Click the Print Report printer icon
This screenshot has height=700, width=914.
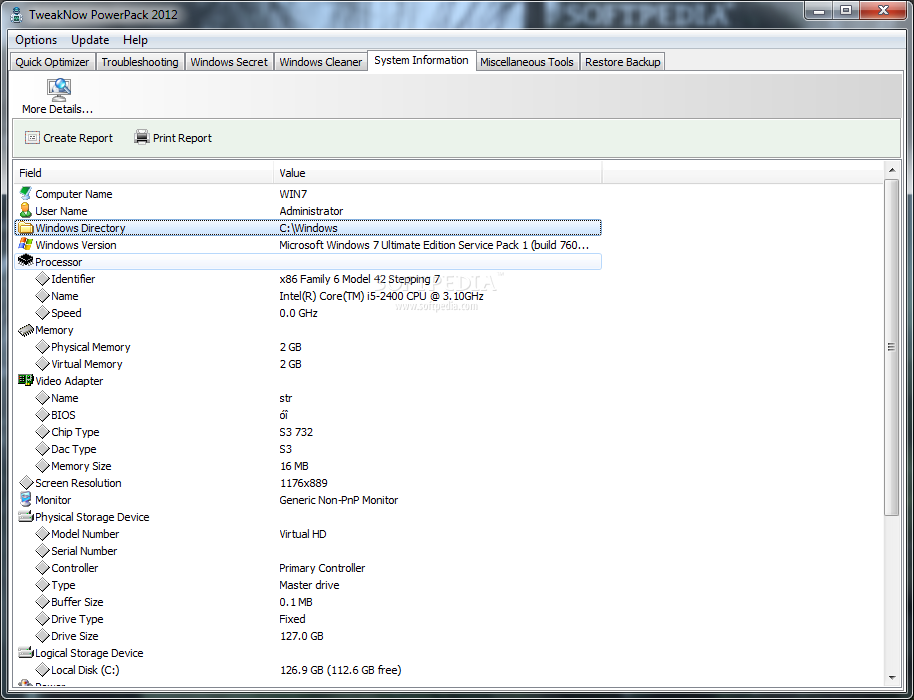(142, 137)
